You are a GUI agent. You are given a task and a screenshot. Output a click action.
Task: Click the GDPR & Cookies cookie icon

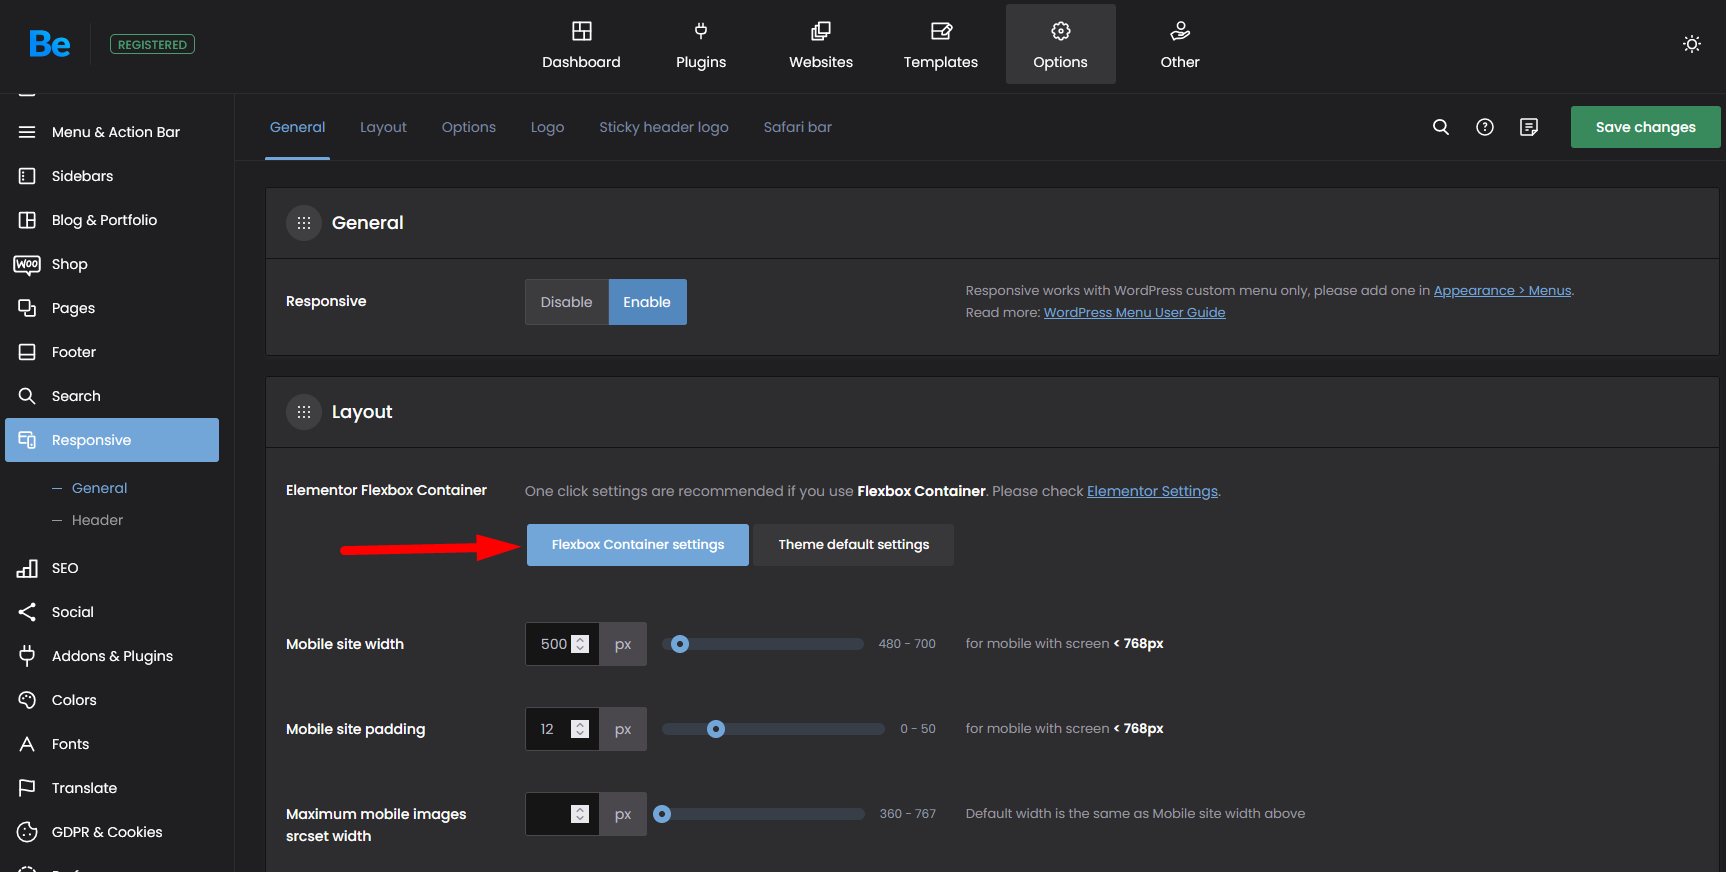click(x=27, y=832)
